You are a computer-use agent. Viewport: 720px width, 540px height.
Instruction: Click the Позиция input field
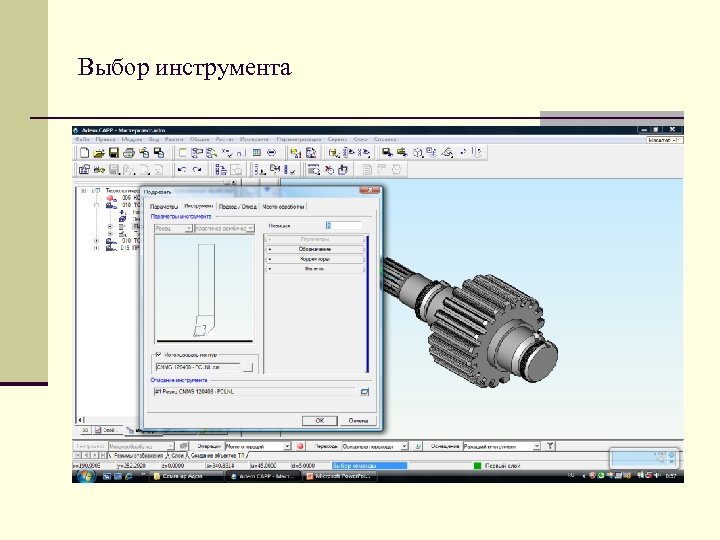(x=343, y=225)
